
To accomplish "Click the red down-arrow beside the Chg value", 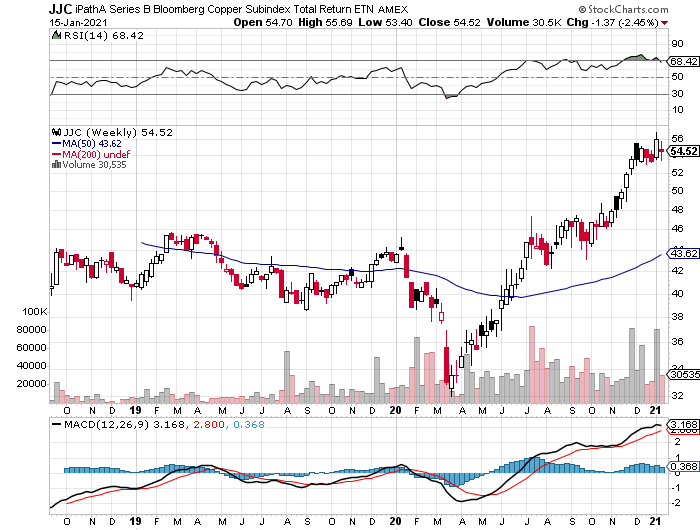I will [x=665, y=23].
